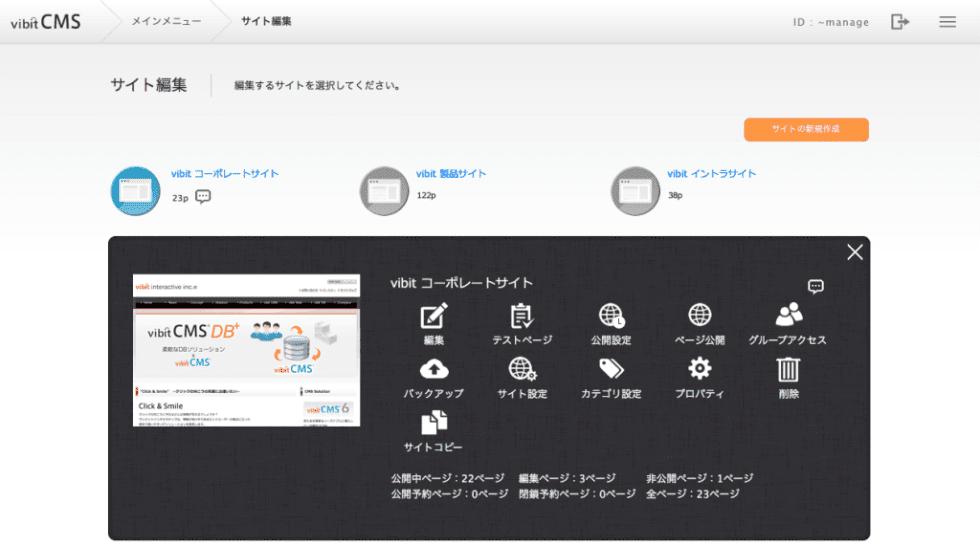Go to メインメニュー breadcrumb
980x546 pixels.
166,21
